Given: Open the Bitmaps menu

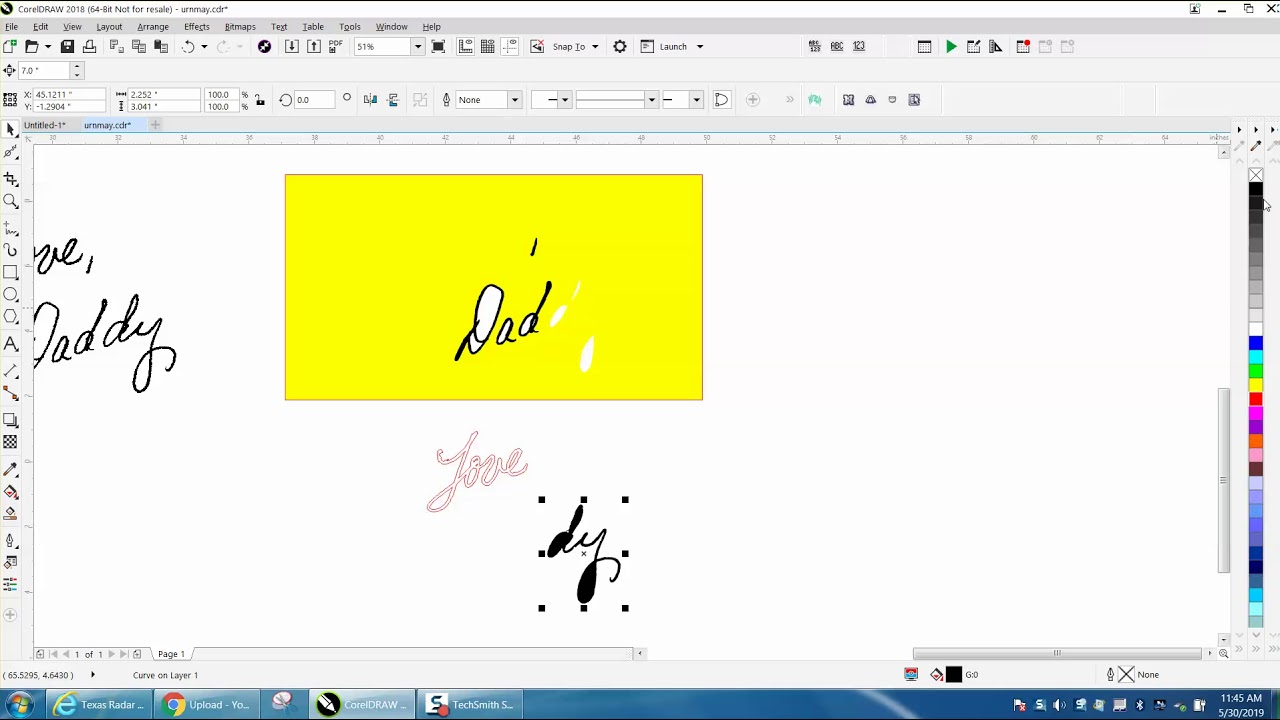Looking at the screenshot, I should click(240, 27).
